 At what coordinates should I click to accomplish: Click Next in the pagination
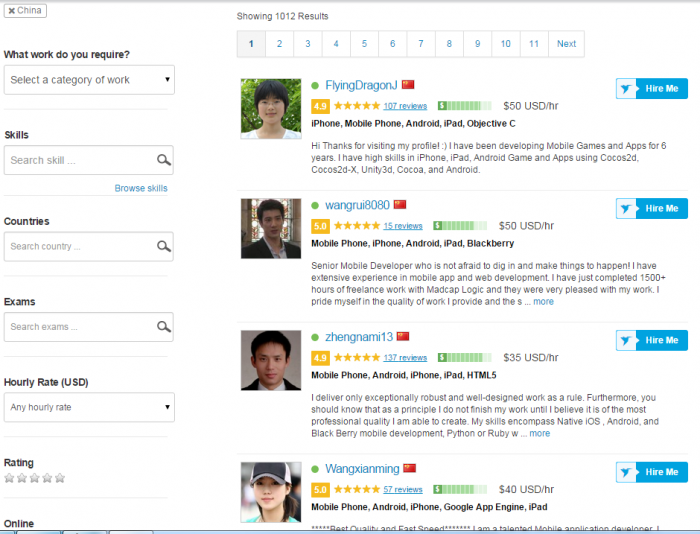pos(566,44)
